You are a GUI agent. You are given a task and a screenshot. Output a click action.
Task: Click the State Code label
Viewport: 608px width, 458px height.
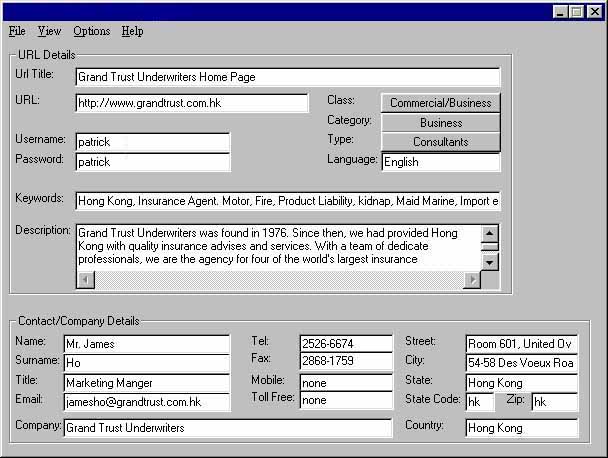[433, 399]
